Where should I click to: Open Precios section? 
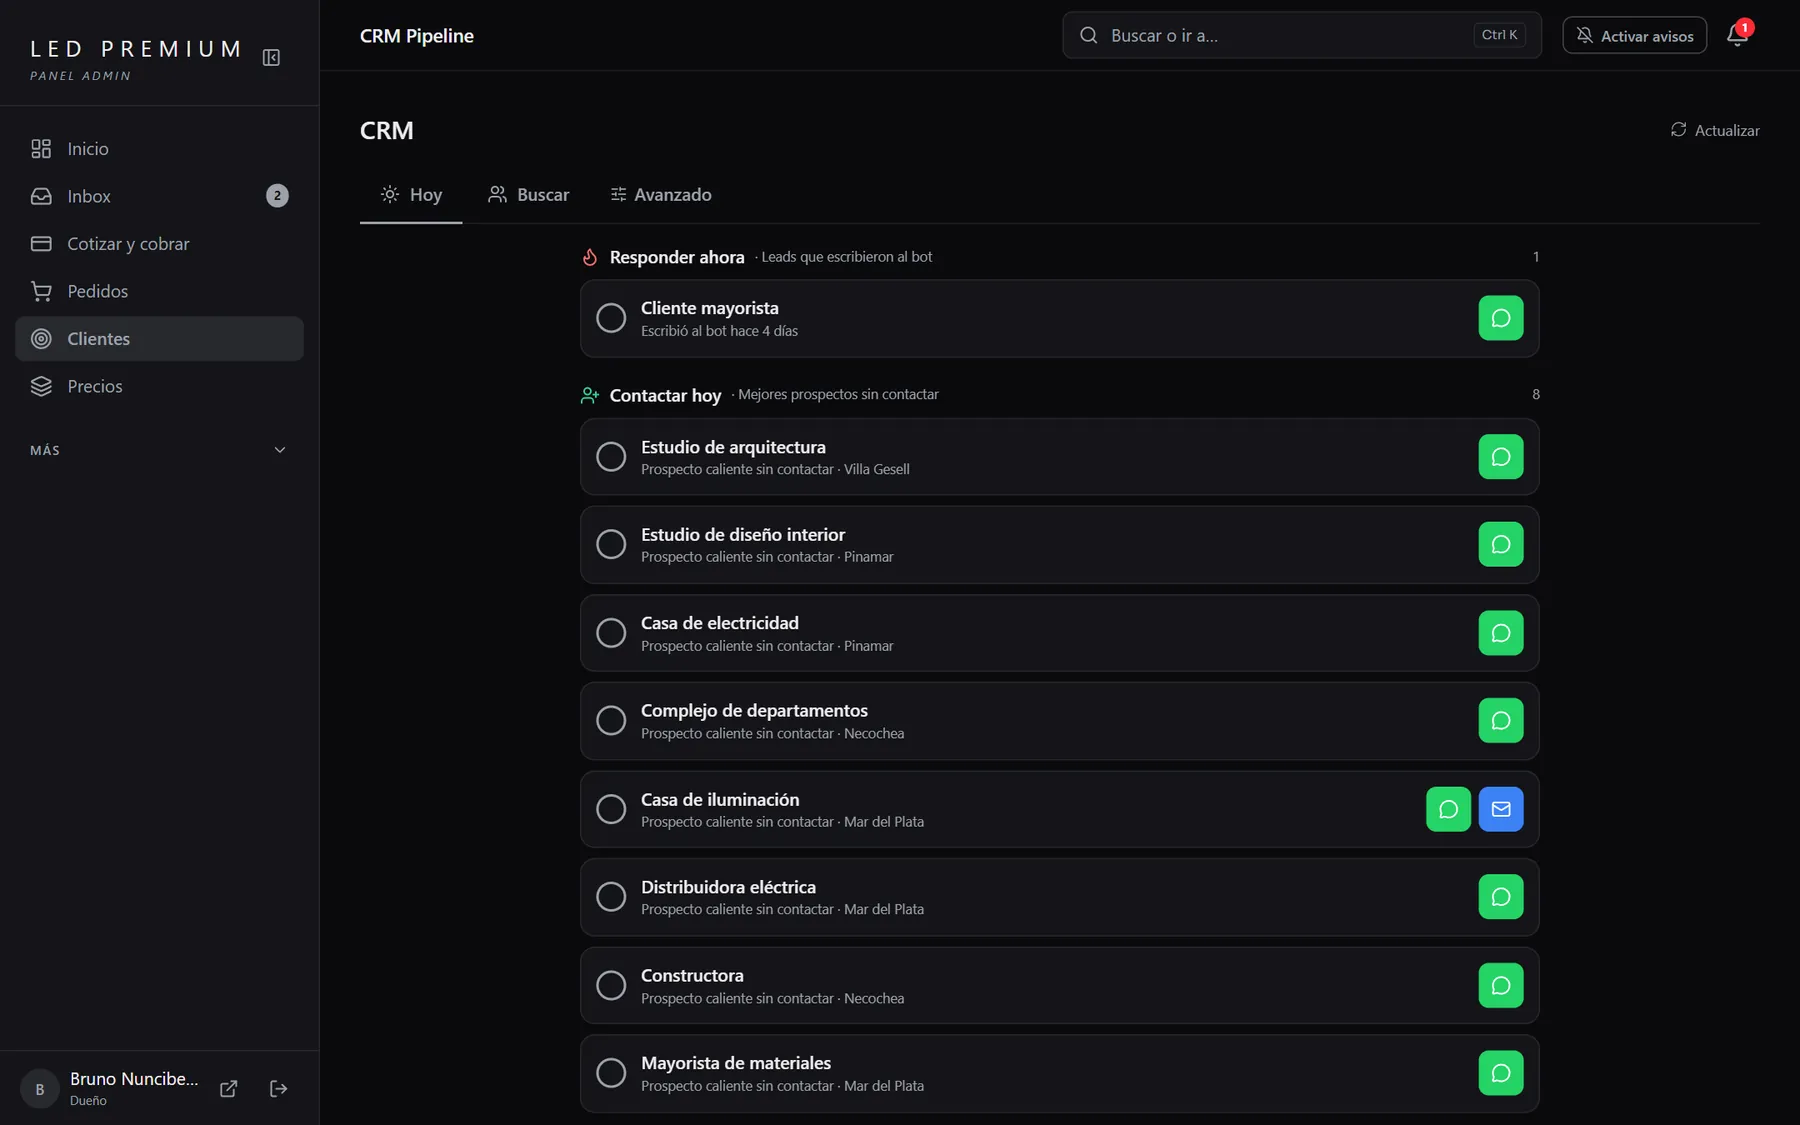pyautogui.click(x=159, y=386)
